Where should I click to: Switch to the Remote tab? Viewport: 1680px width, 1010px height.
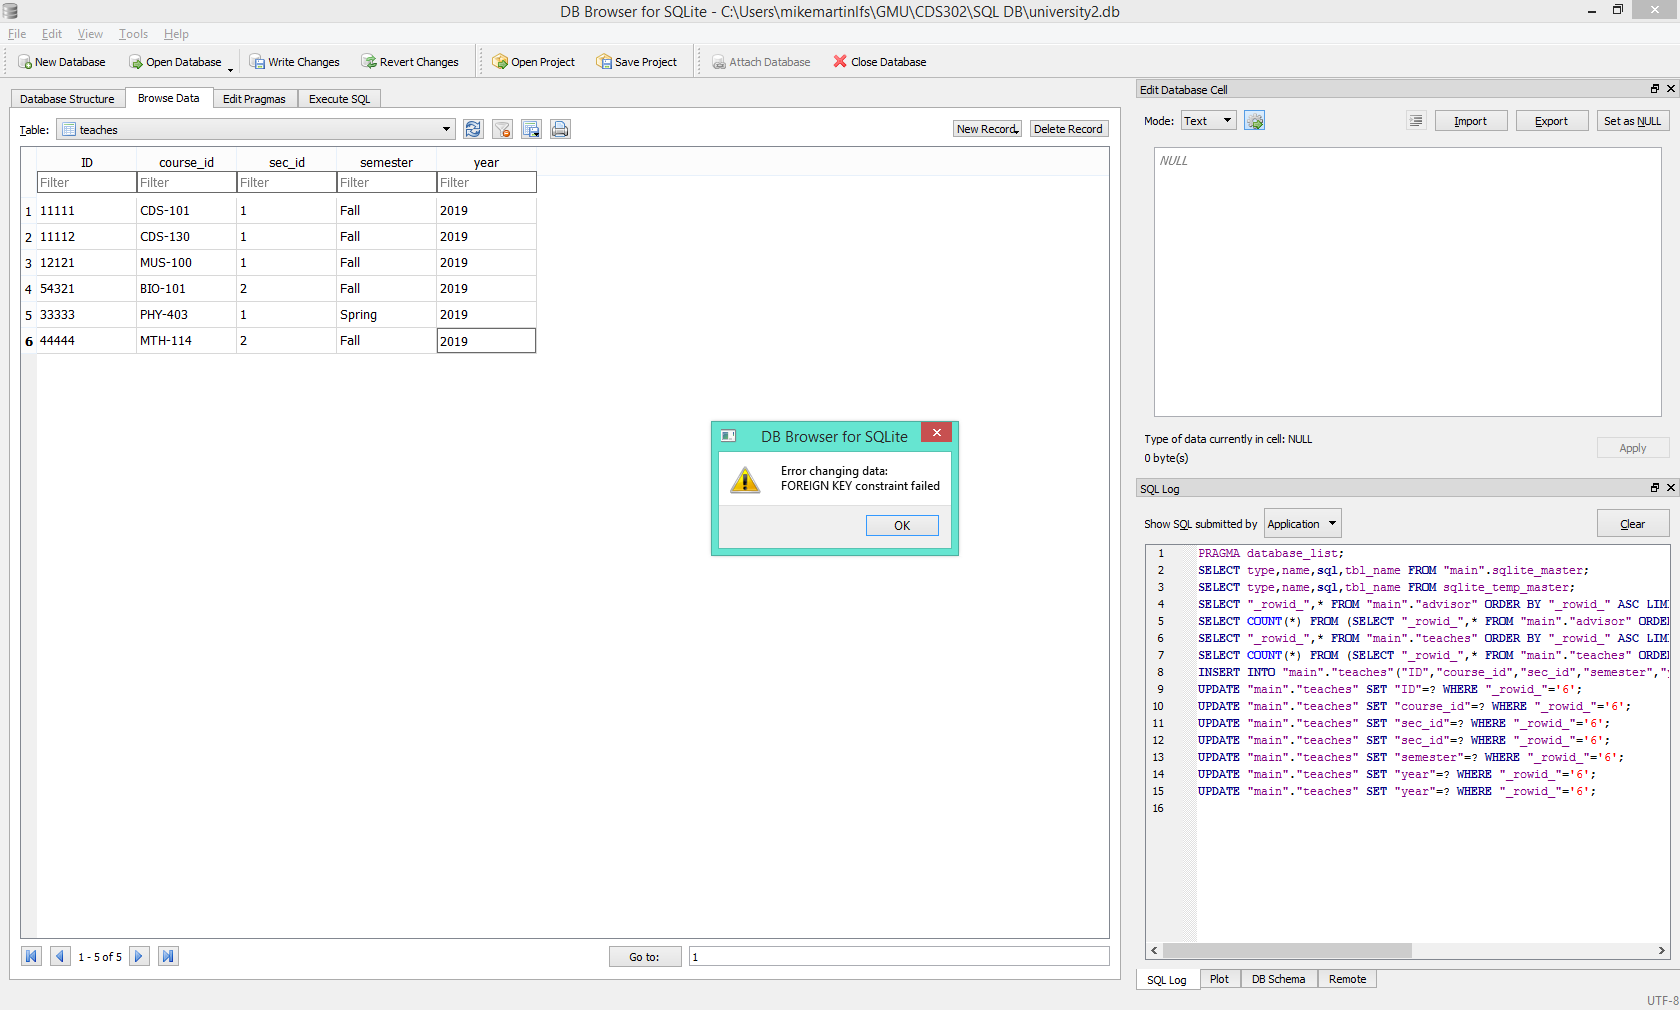point(1347,979)
